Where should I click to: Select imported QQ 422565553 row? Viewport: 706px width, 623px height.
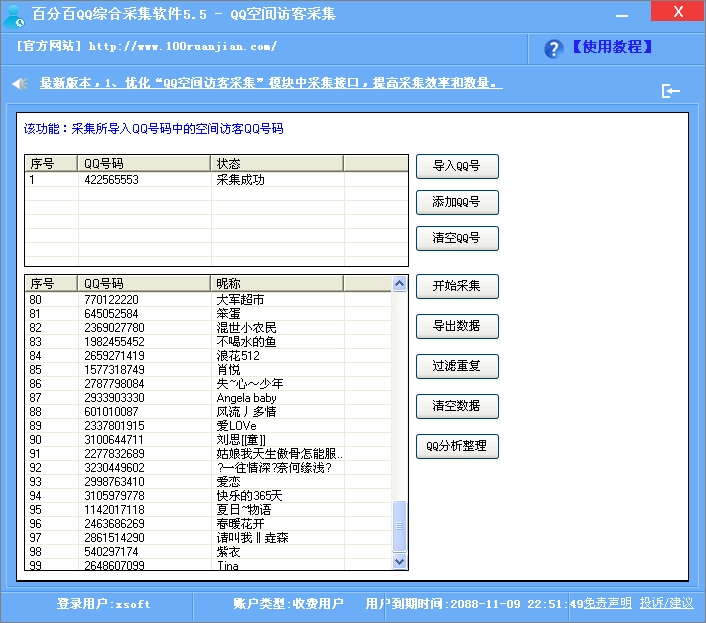[216, 180]
